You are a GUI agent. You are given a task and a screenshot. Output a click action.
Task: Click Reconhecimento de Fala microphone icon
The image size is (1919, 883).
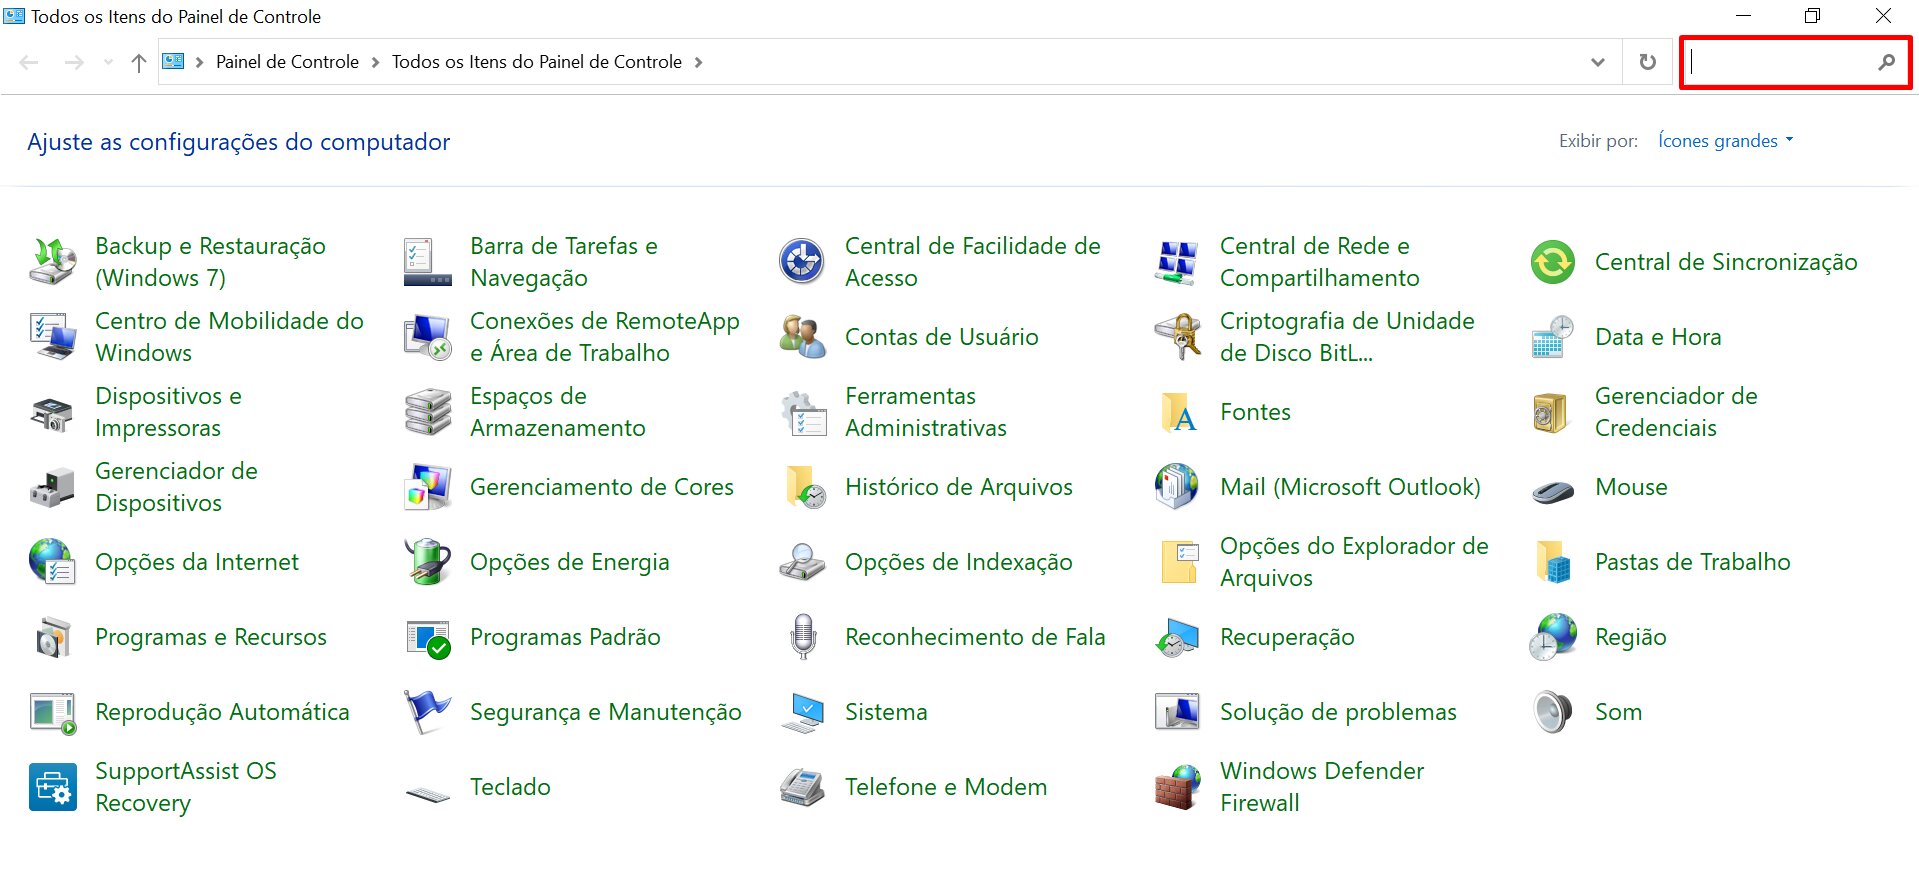[x=802, y=637]
